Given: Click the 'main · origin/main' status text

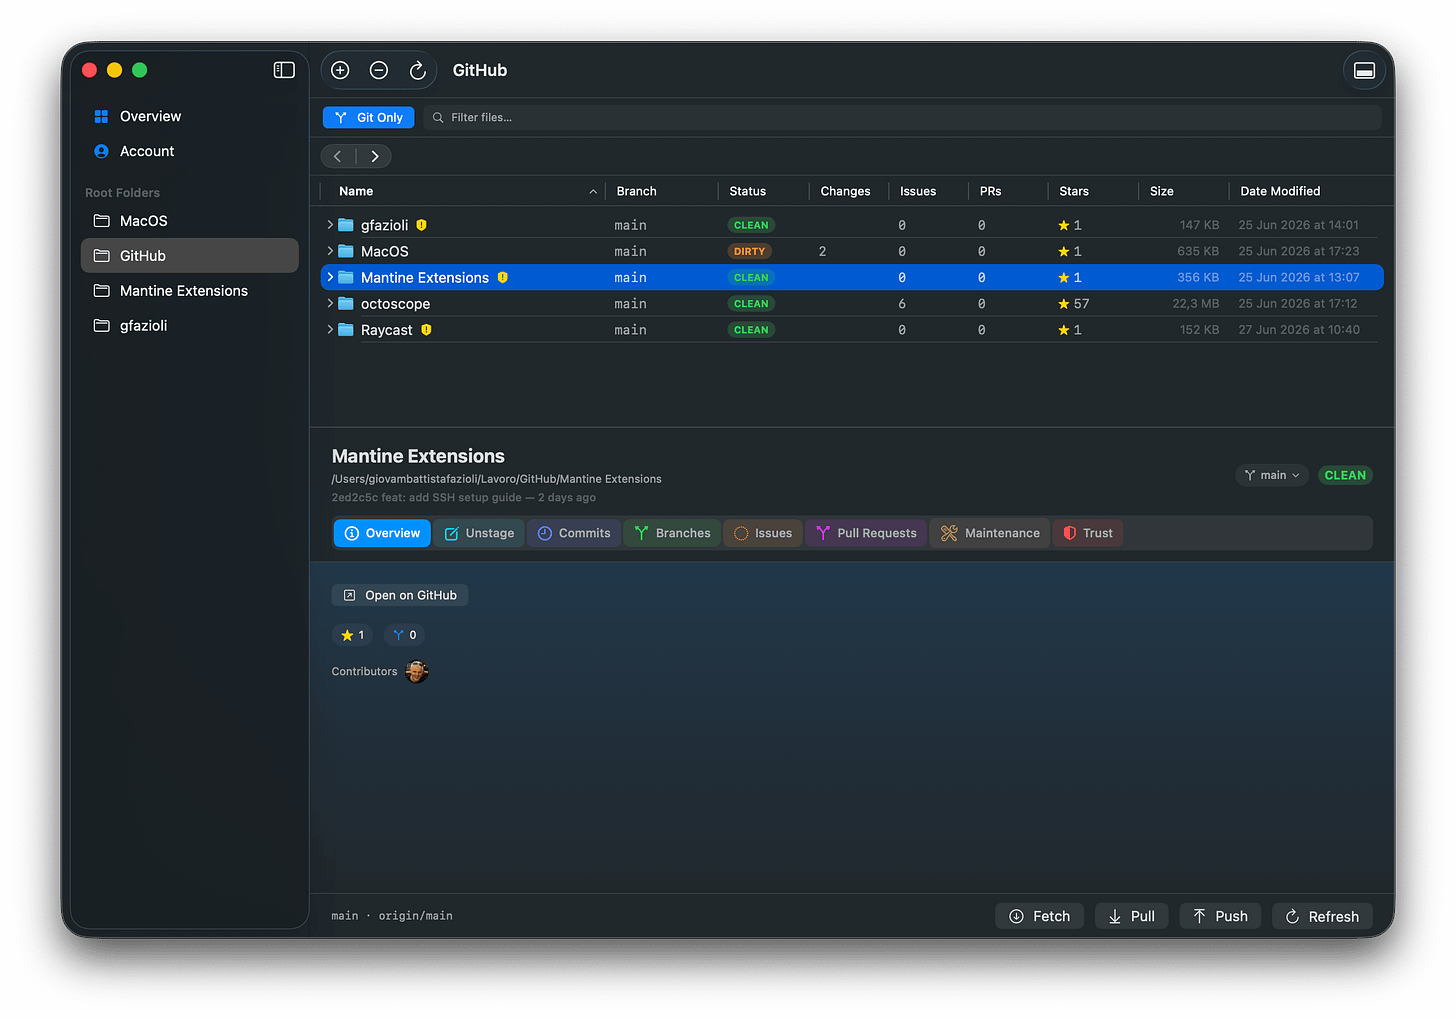Looking at the screenshot, I should click(392, 916).
